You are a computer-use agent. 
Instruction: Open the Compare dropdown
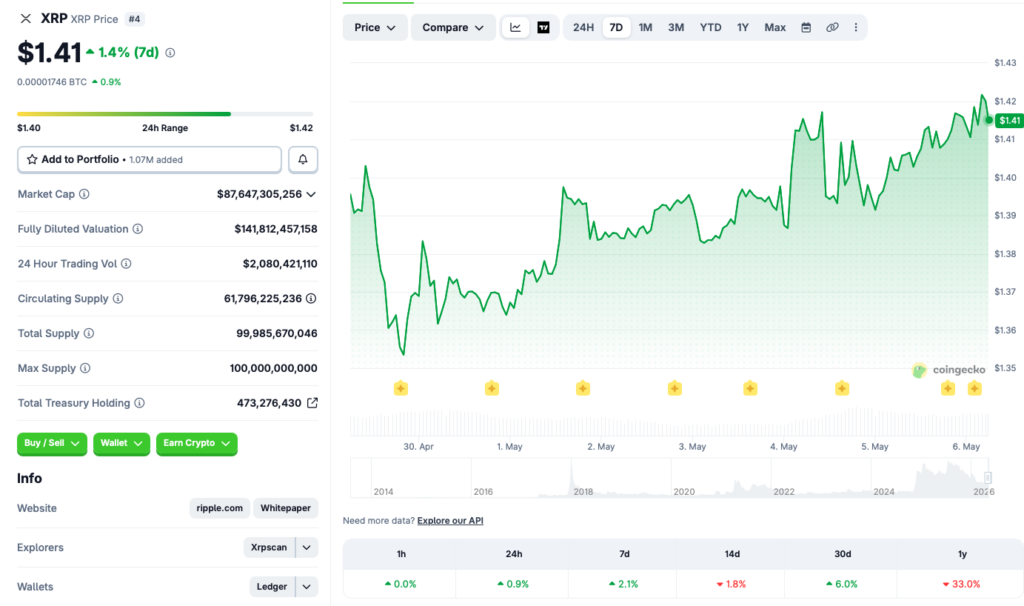pyautogui.click(x=453, y=27)
